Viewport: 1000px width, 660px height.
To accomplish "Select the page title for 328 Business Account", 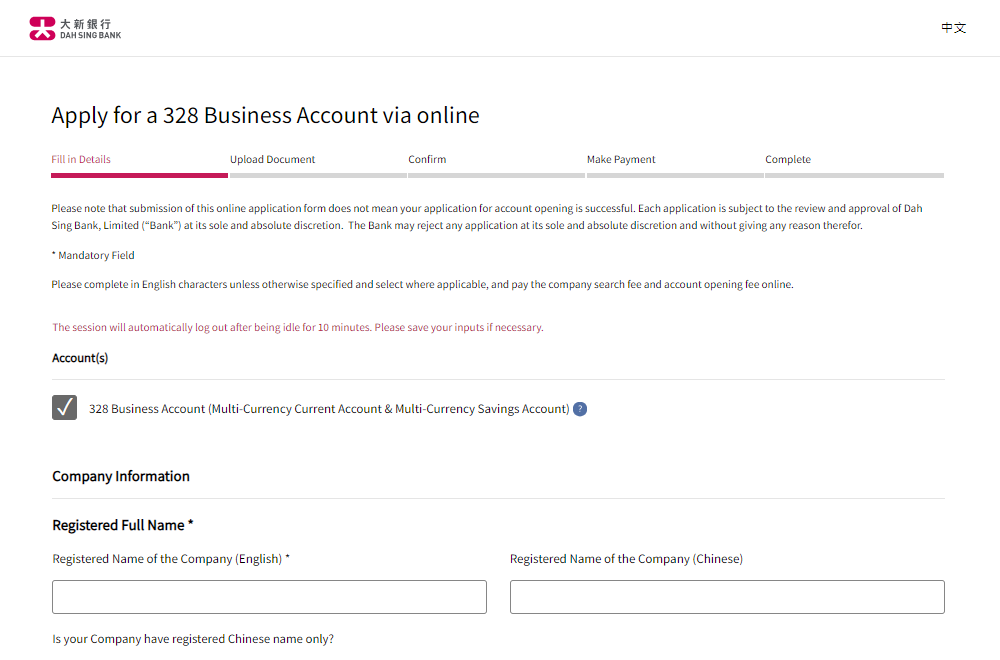I will click(x=265, y=115).
